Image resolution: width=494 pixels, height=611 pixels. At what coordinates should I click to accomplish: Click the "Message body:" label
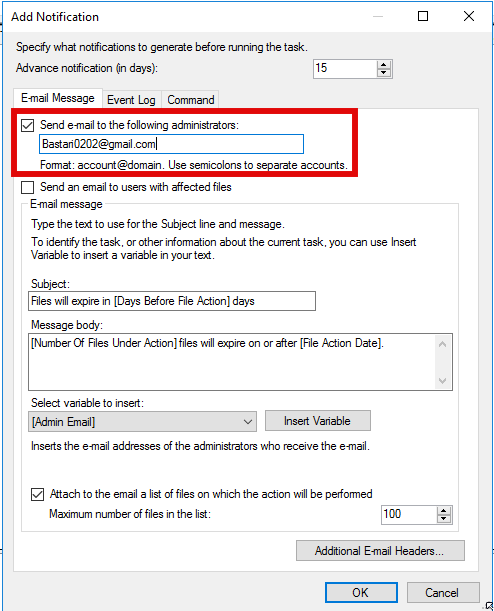pyautogui.click(x=67, y=325)
